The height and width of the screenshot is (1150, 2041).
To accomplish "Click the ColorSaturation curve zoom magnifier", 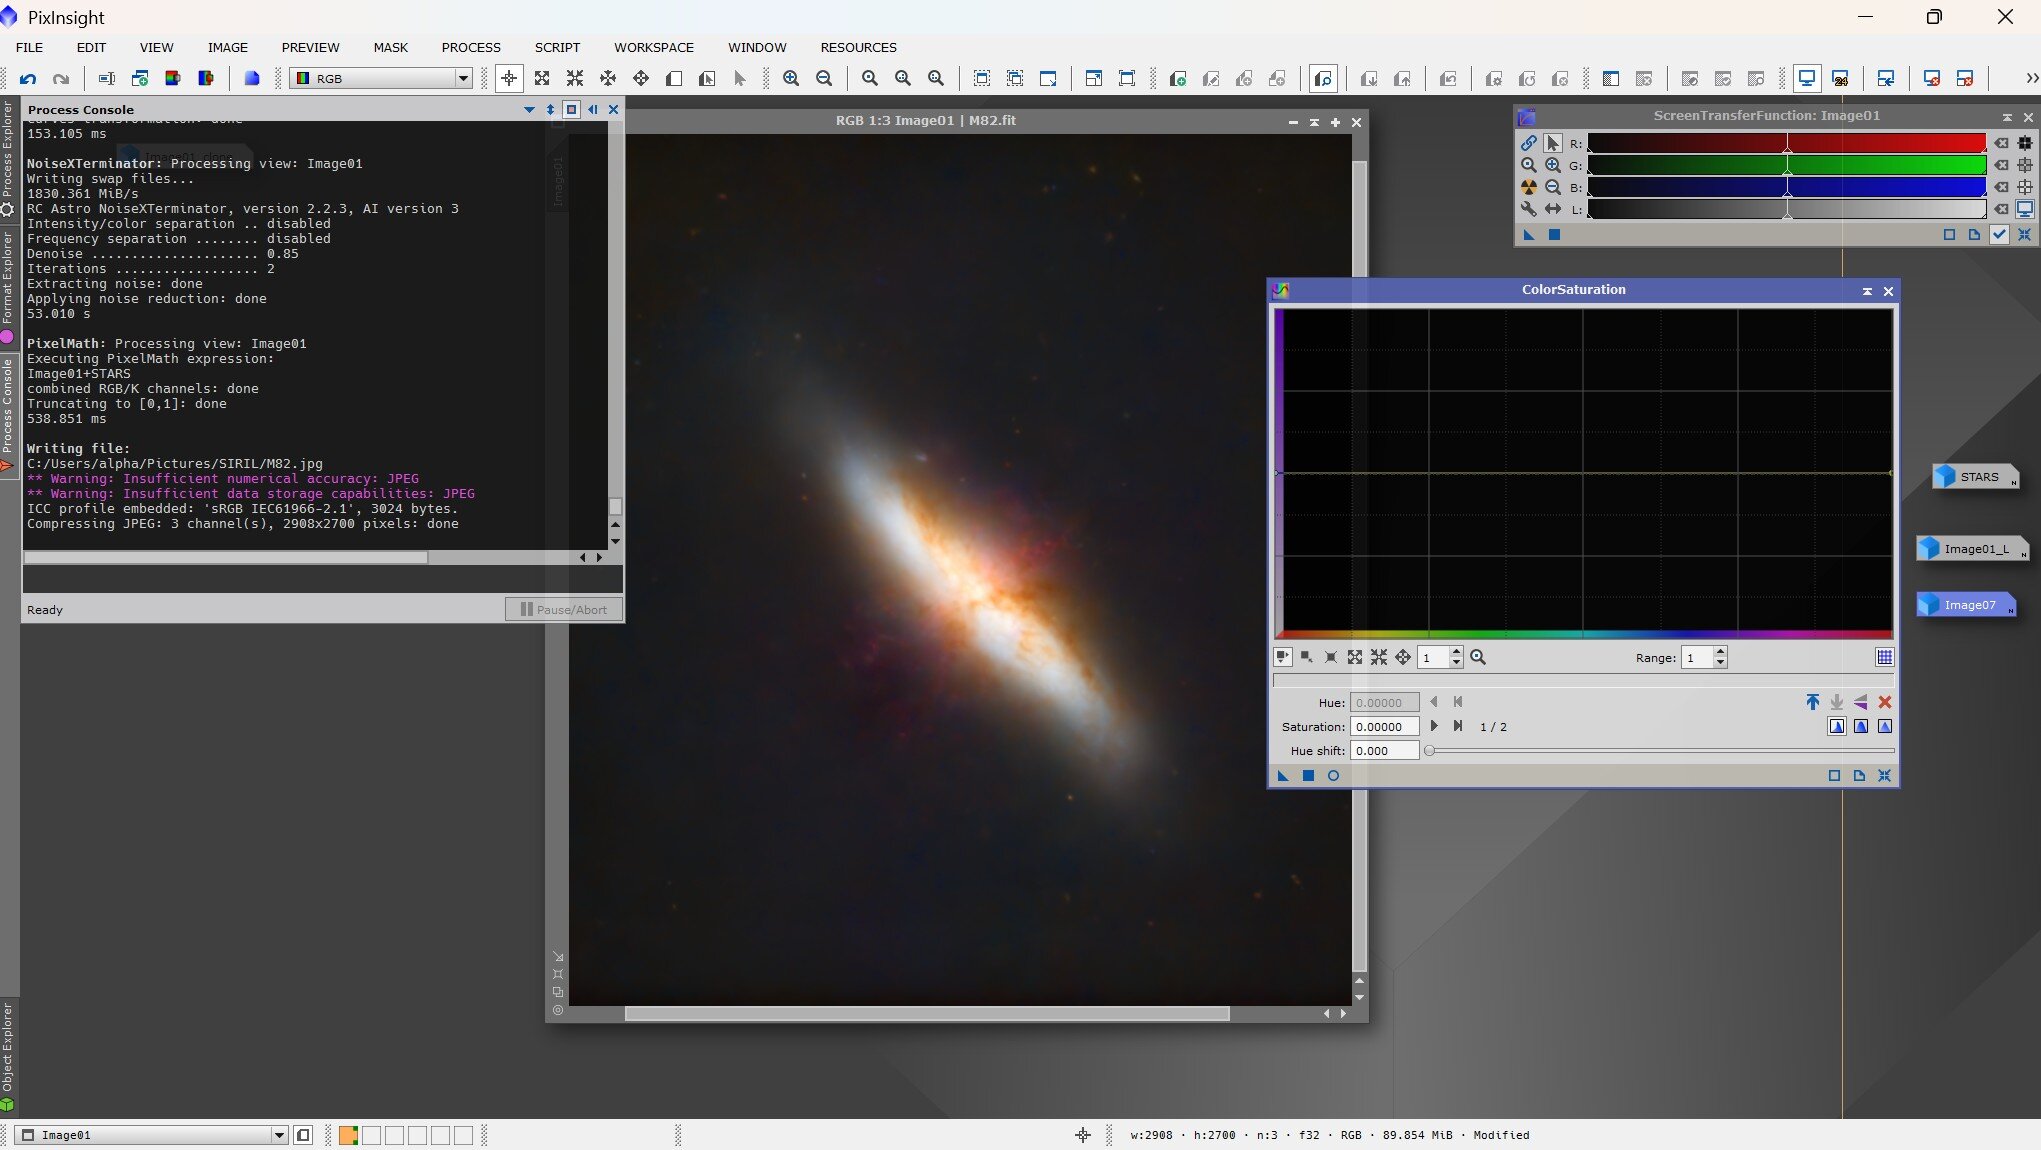I will tap(1478, 657).
